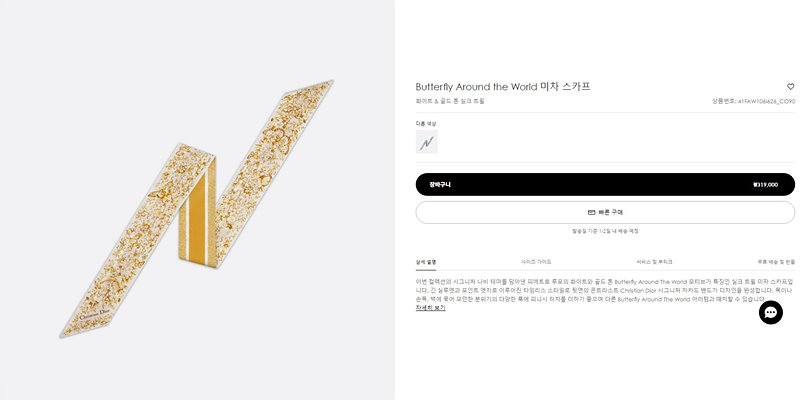Screen dimensions: 800x400
Task: Select the alternate color scarf thumbnail
Action: 427,142
